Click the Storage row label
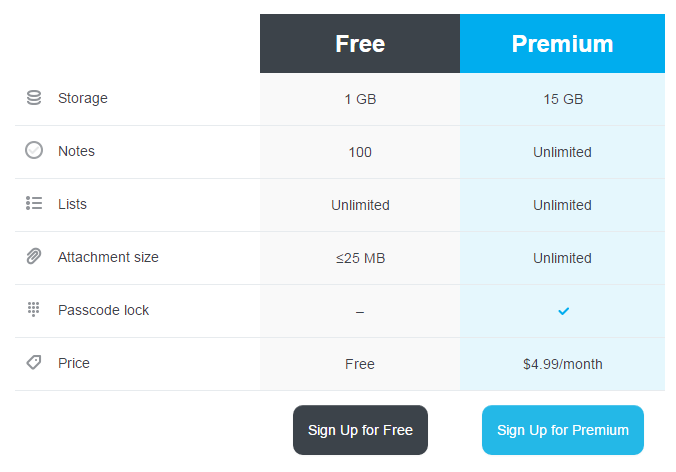The width and height of the screenshot is (676, 472). pos(83,98)
